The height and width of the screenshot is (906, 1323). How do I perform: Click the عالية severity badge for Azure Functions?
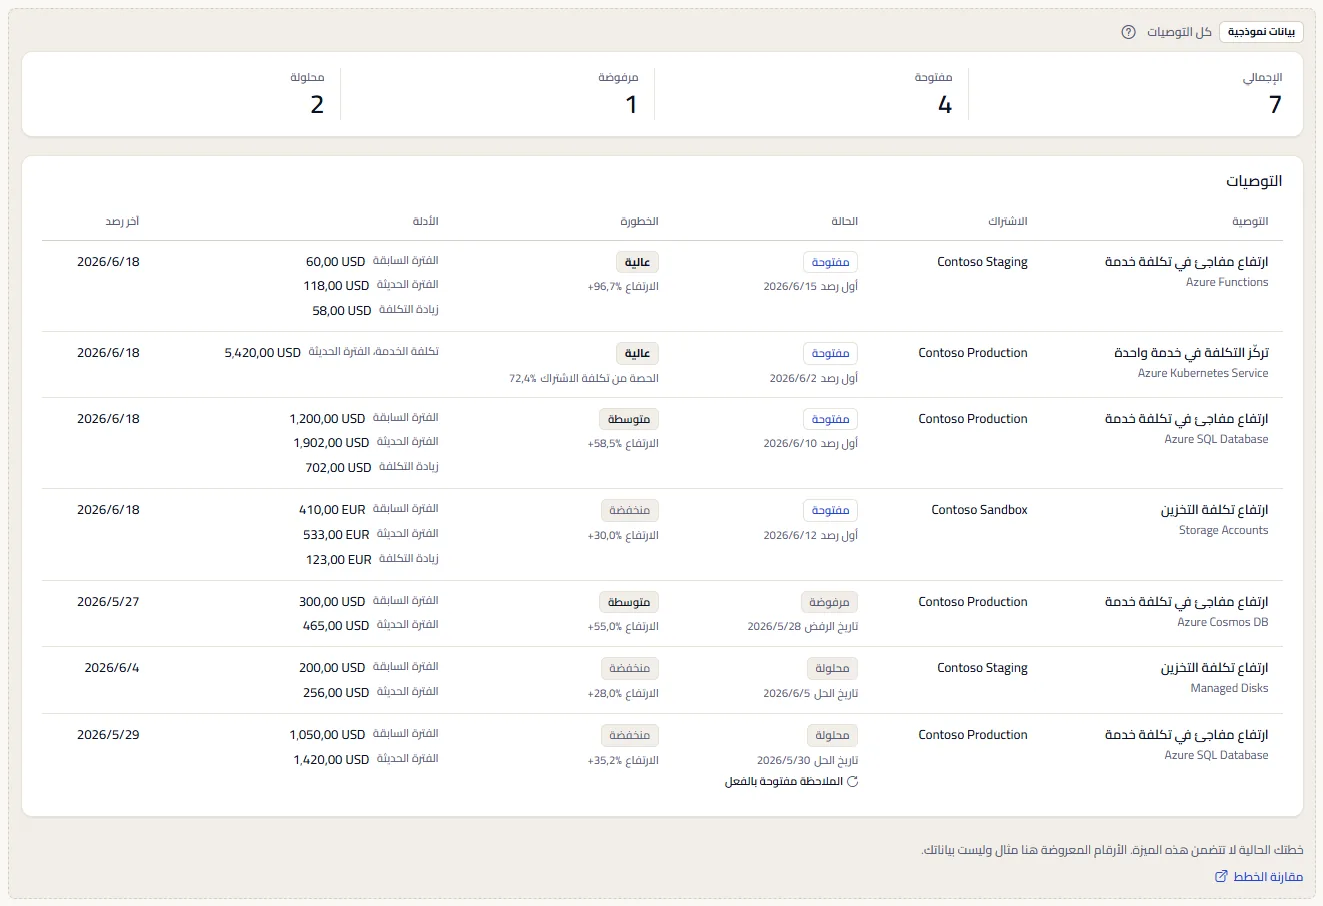click(x=637, y=262)
